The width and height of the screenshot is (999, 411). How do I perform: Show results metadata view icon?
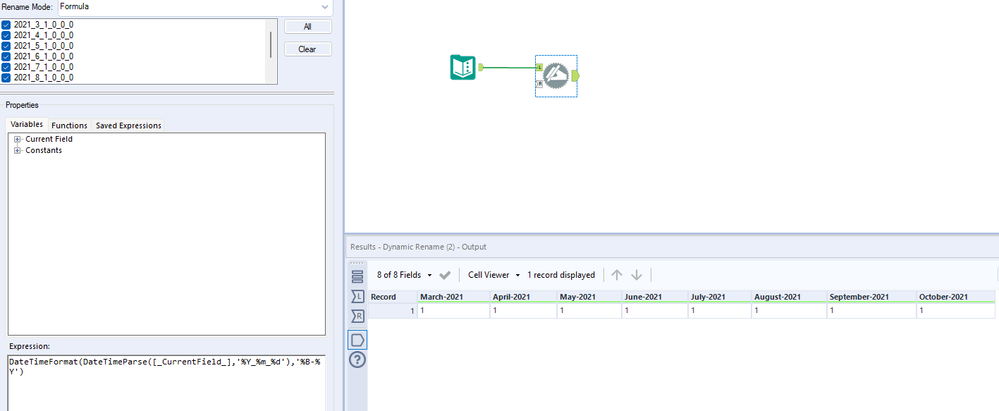357,276
